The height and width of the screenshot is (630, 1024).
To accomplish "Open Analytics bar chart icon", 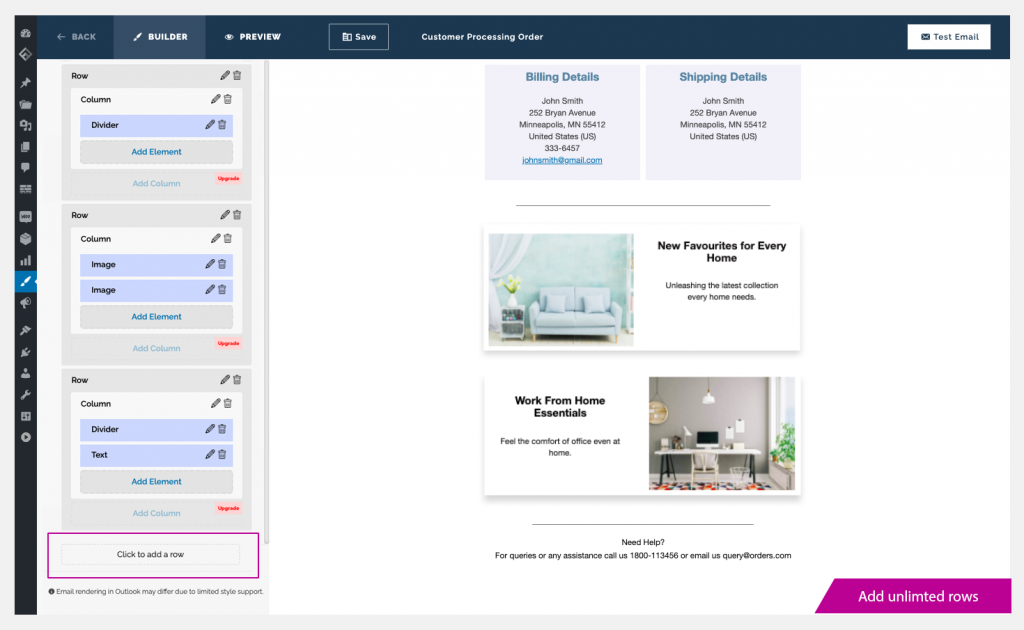I will click(25, 260).
